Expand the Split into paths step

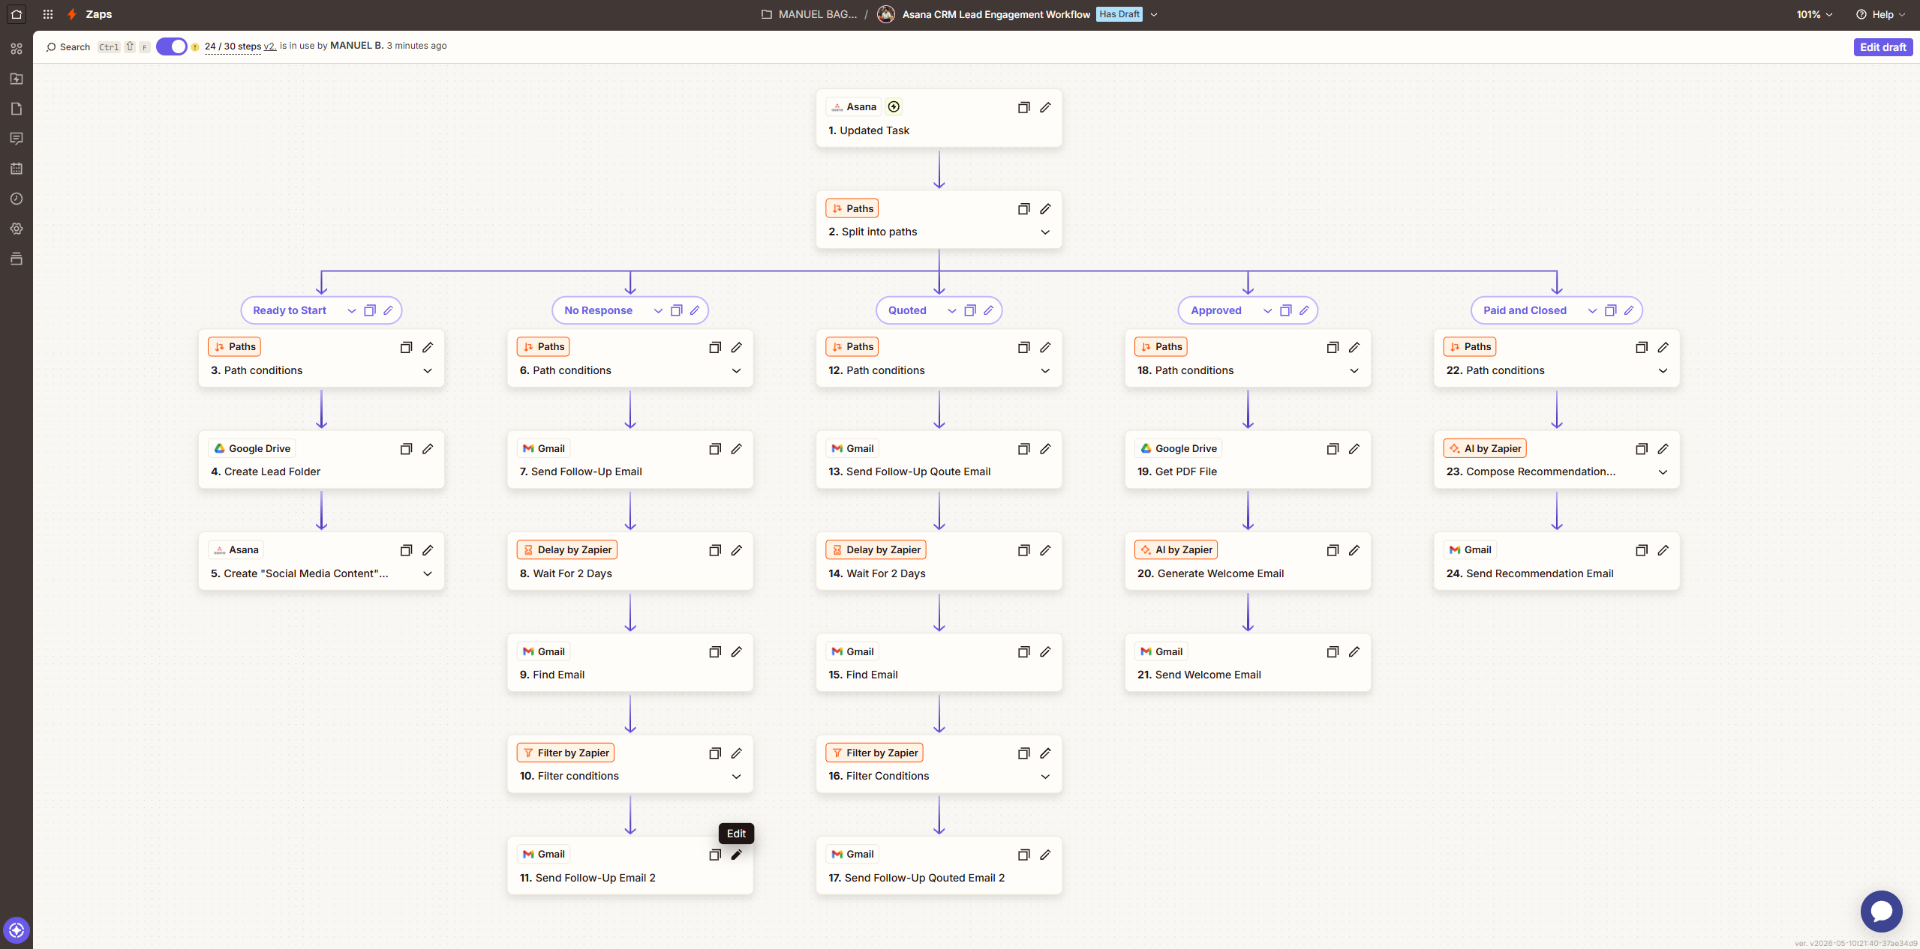(x=1045, y=232)
